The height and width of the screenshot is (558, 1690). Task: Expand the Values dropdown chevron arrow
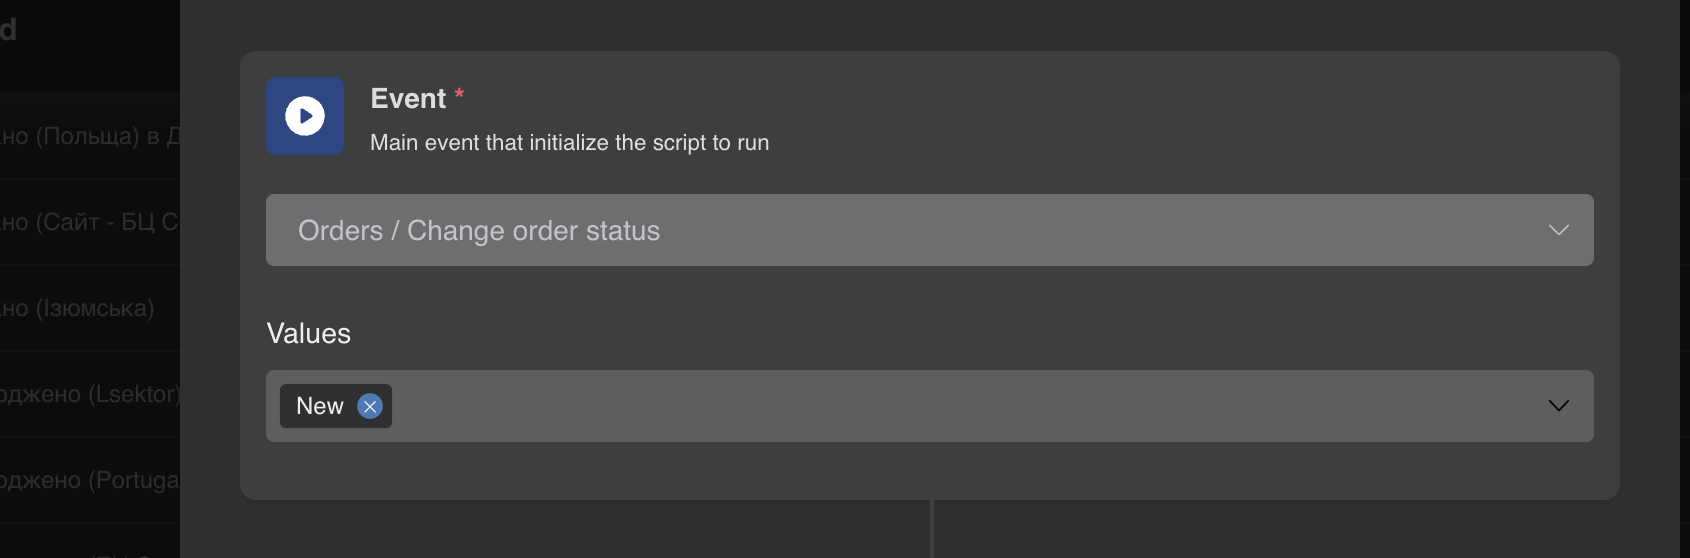(1558, 406)
